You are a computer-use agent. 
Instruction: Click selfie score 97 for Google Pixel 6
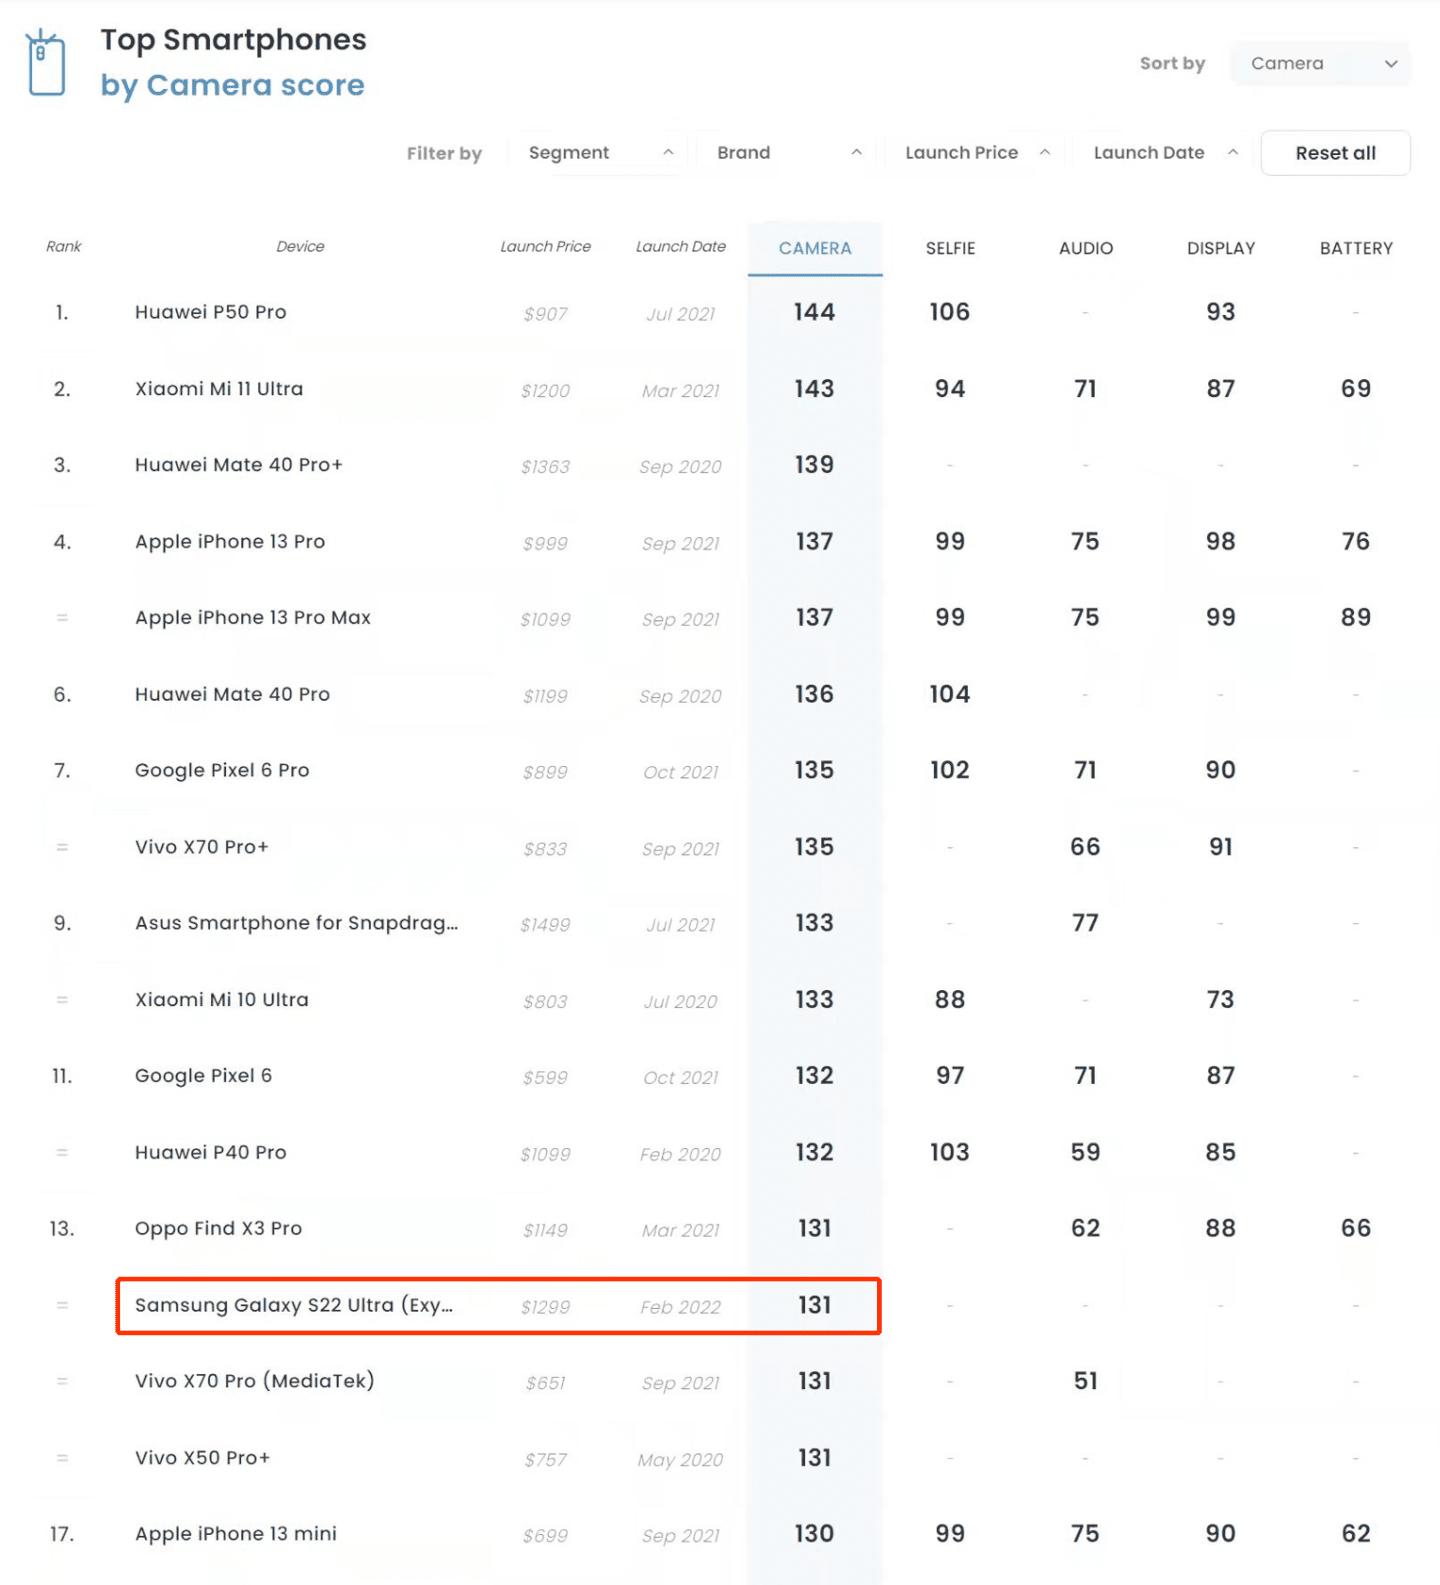pos(950,1076)
